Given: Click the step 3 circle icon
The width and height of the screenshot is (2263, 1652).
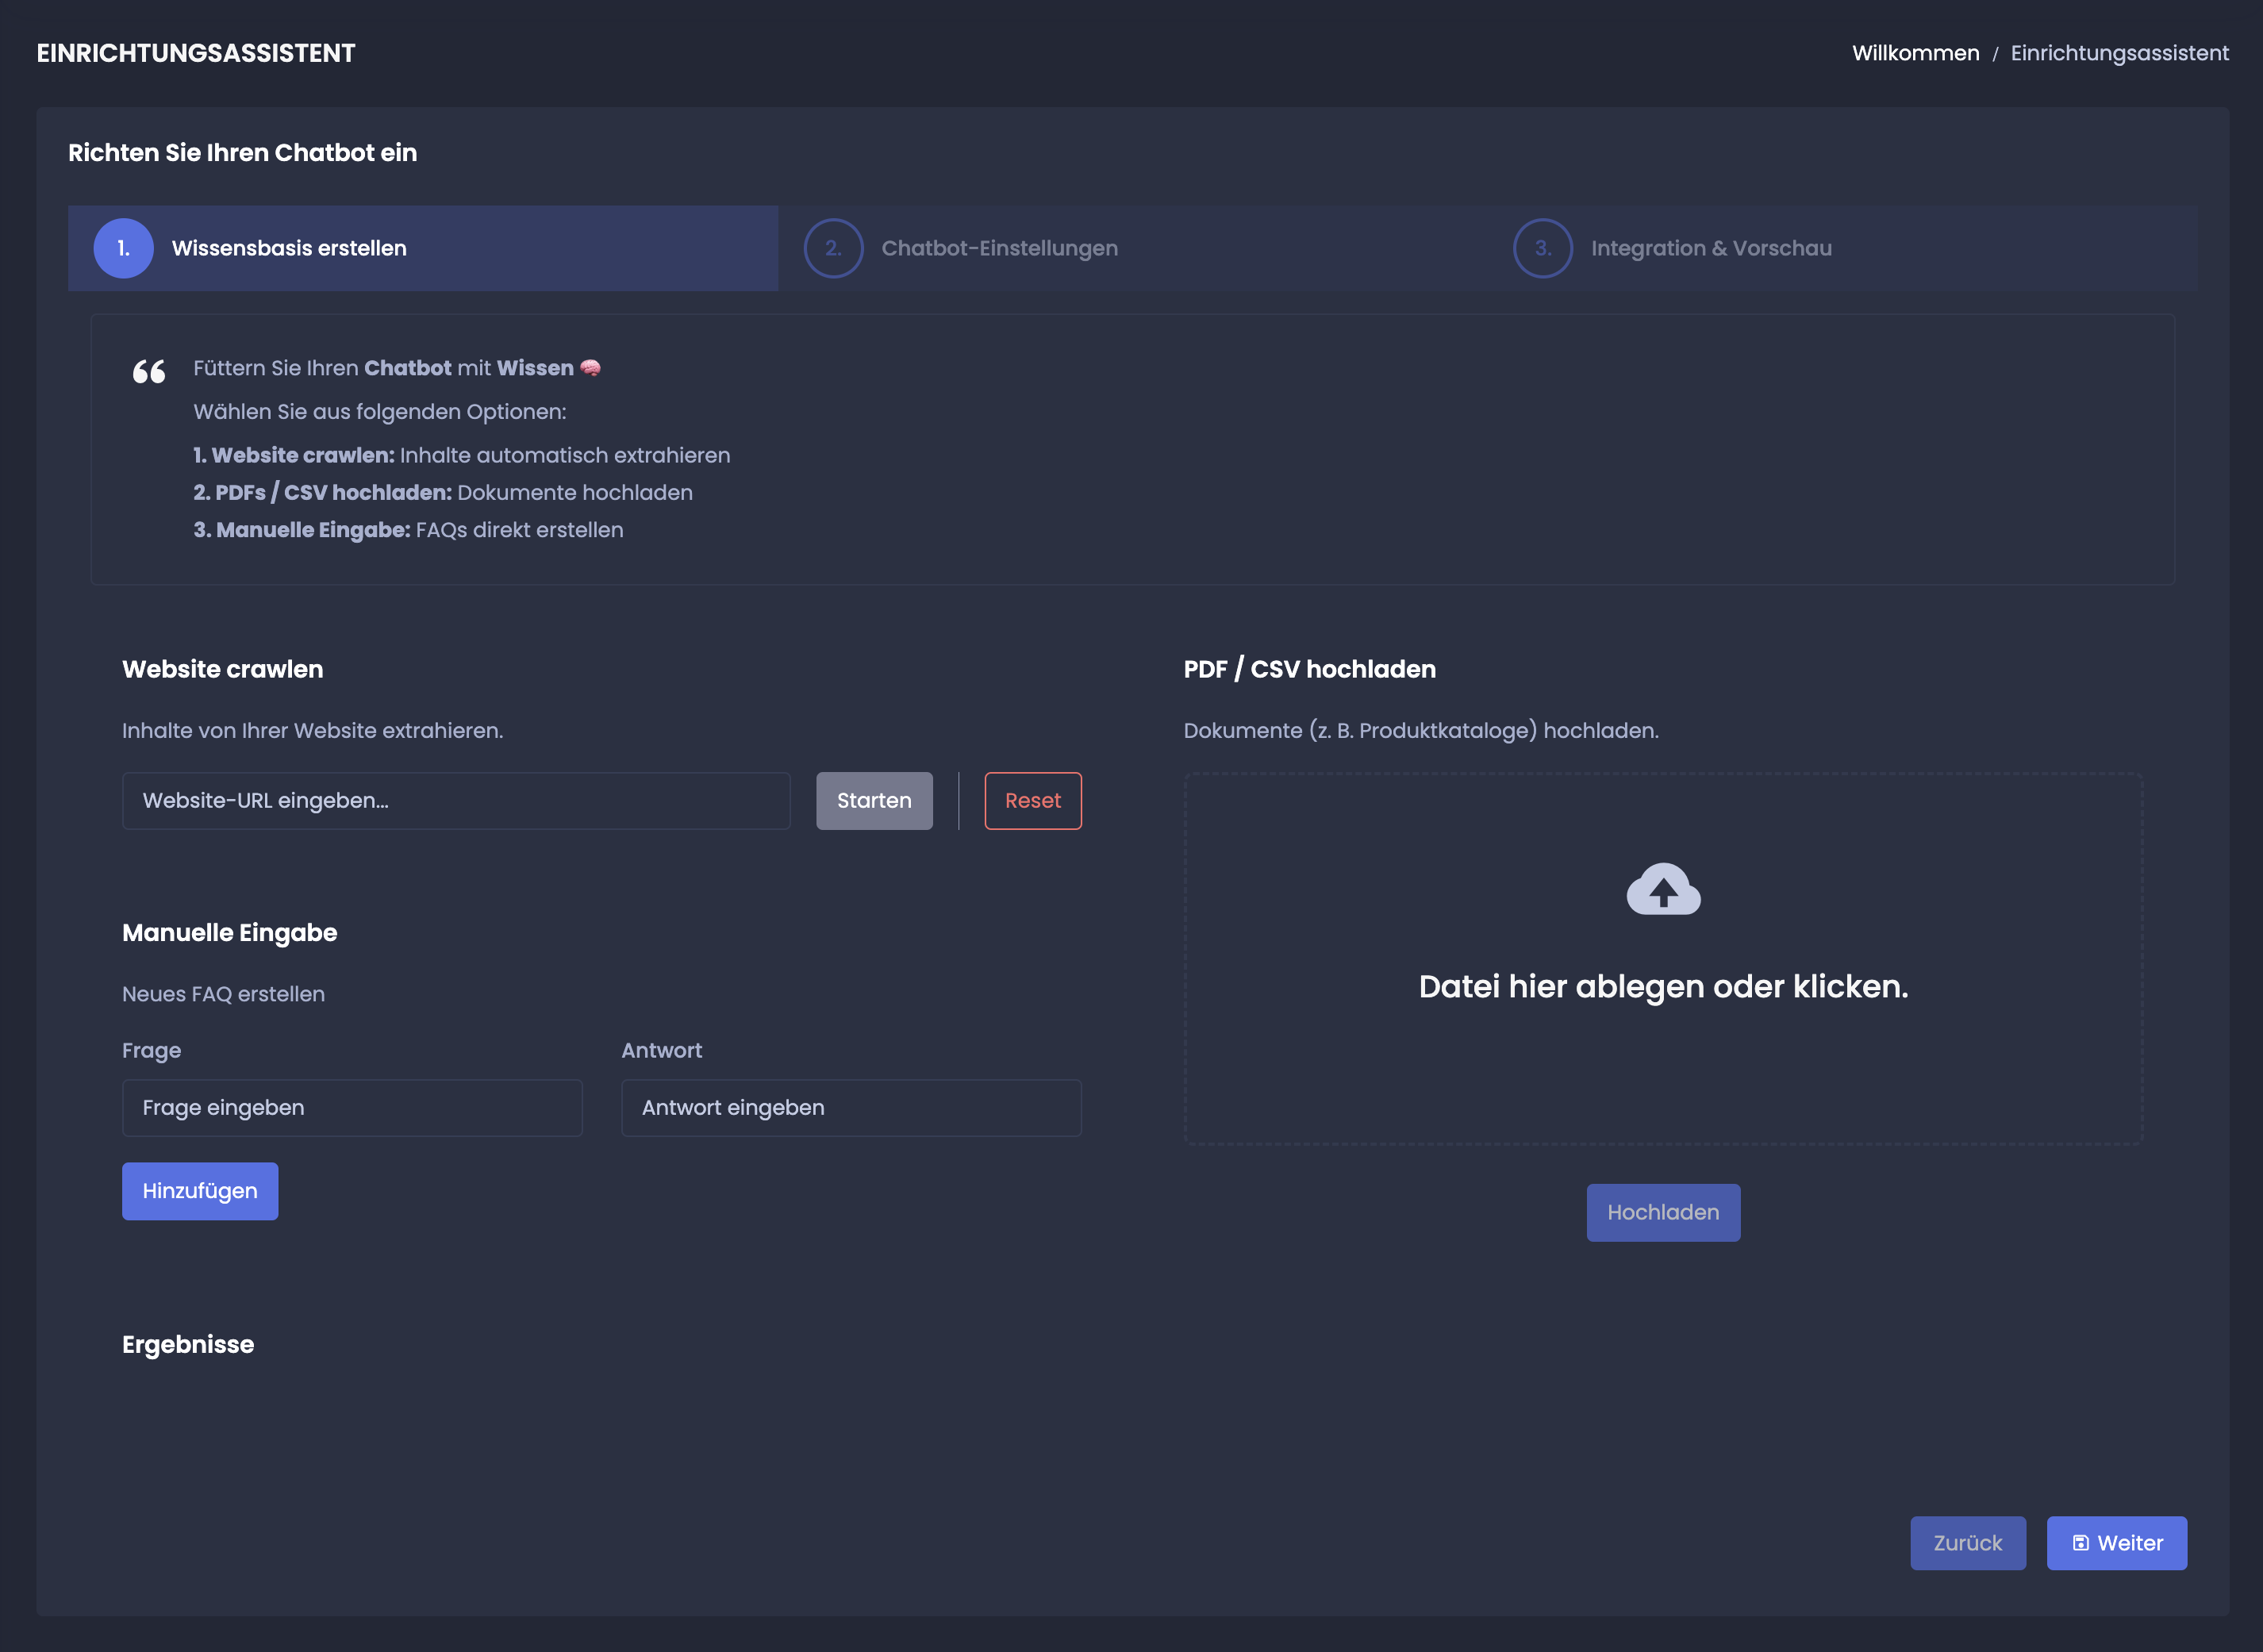Looking at the screenshot, I should click(x=1542, y=248).
